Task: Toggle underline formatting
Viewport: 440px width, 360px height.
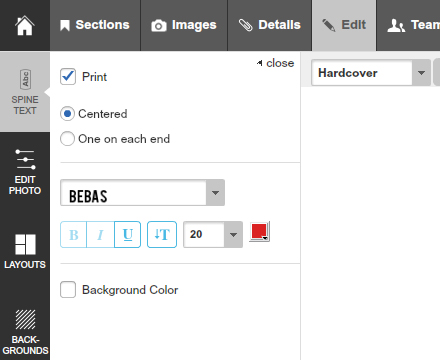Action: click(127, 235)
